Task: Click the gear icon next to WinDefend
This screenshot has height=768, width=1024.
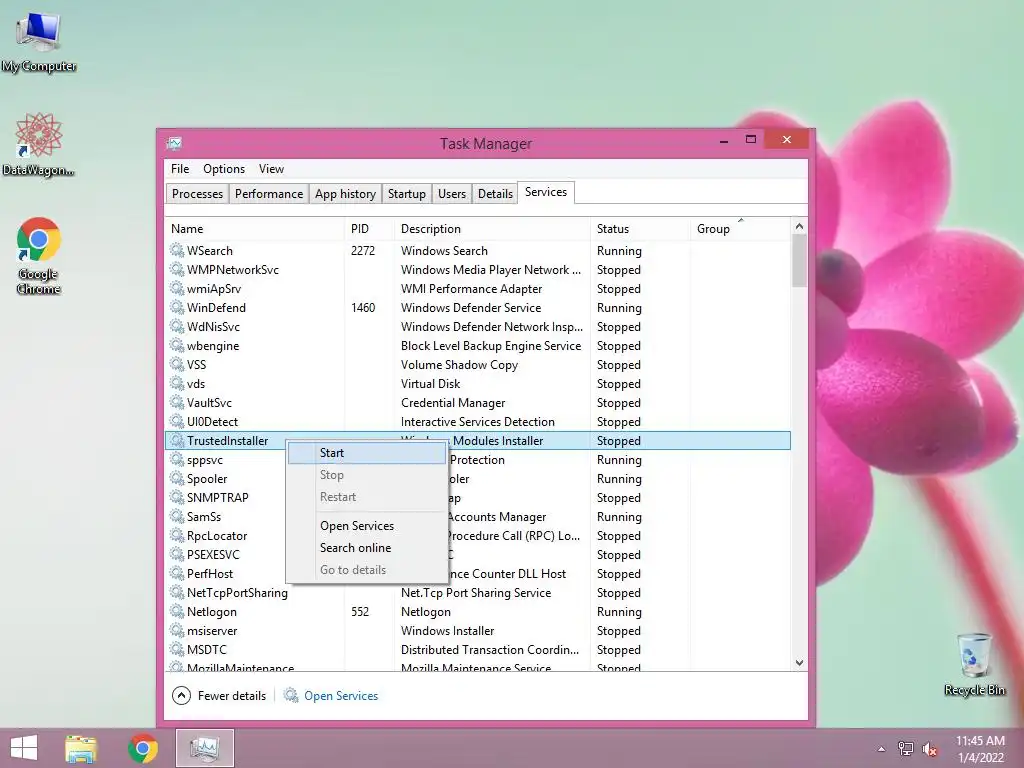Action: tap(177, 307)
